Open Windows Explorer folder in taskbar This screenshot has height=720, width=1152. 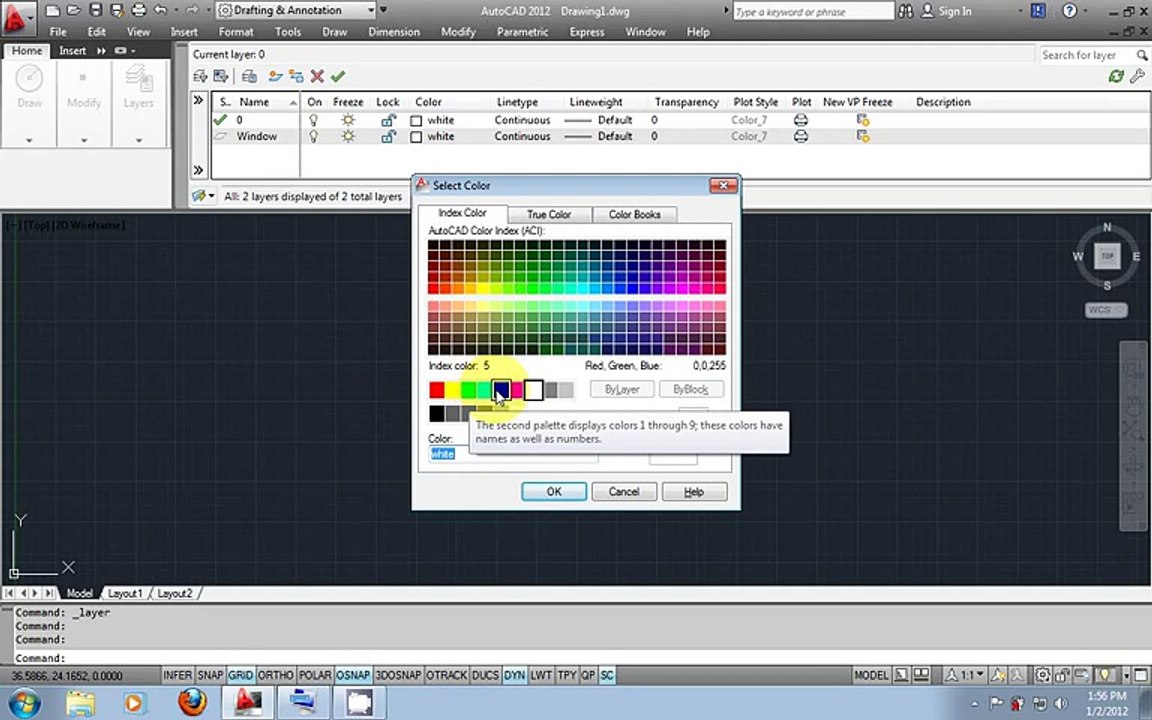(x=80, y=703)
